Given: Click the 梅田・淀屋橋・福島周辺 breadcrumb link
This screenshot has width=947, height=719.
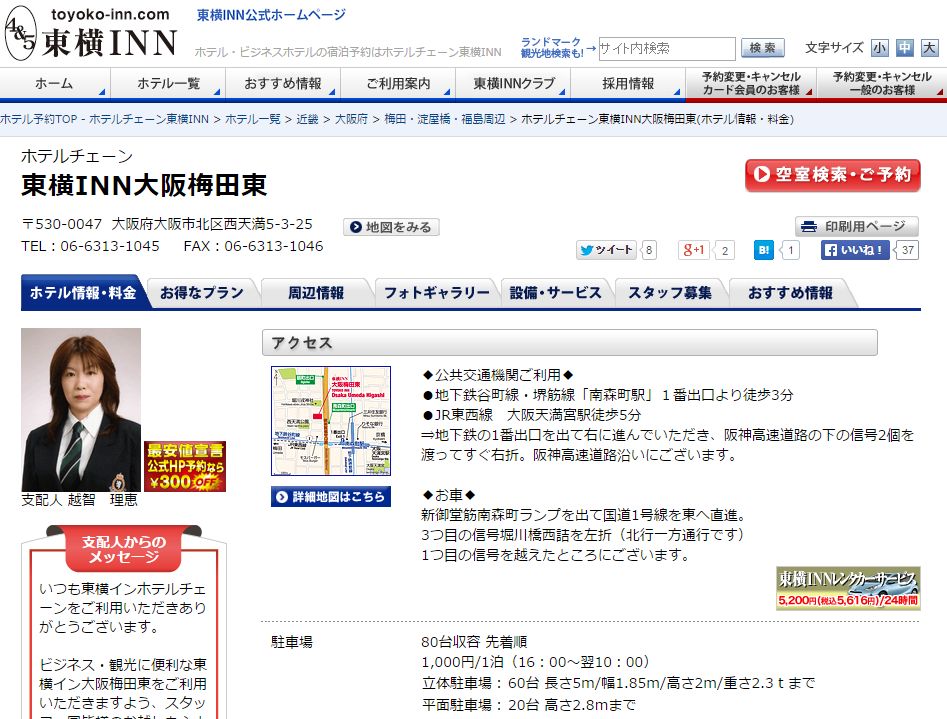Looking at the screenshot, I should pyautogui.click(x=445, y=119).
